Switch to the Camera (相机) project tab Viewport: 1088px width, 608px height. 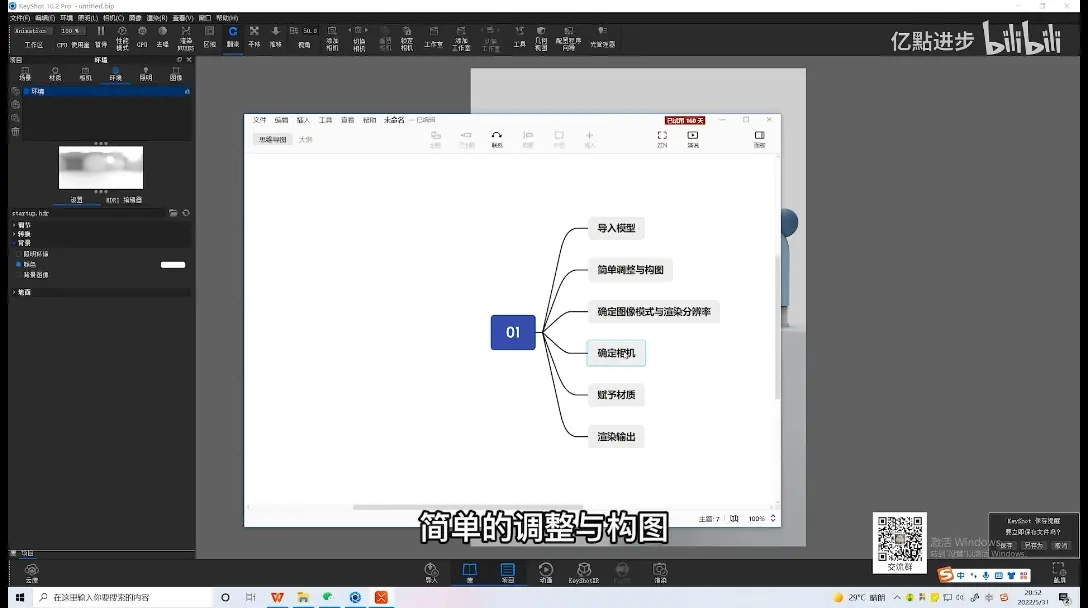(x=85, y=74)
